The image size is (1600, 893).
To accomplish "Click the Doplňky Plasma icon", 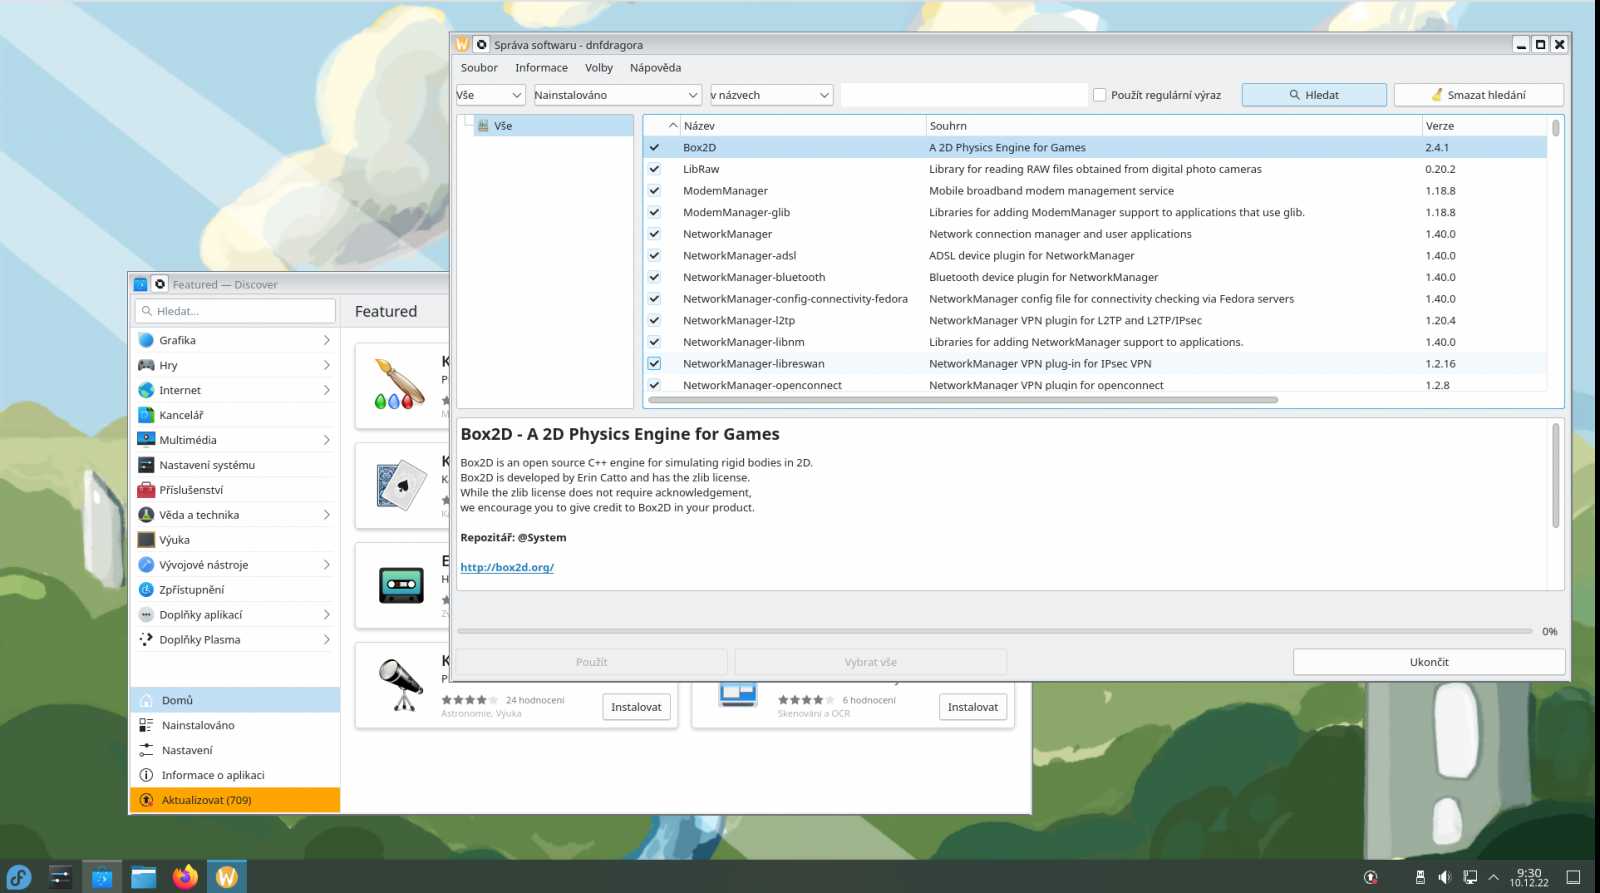I will [146, 640].
